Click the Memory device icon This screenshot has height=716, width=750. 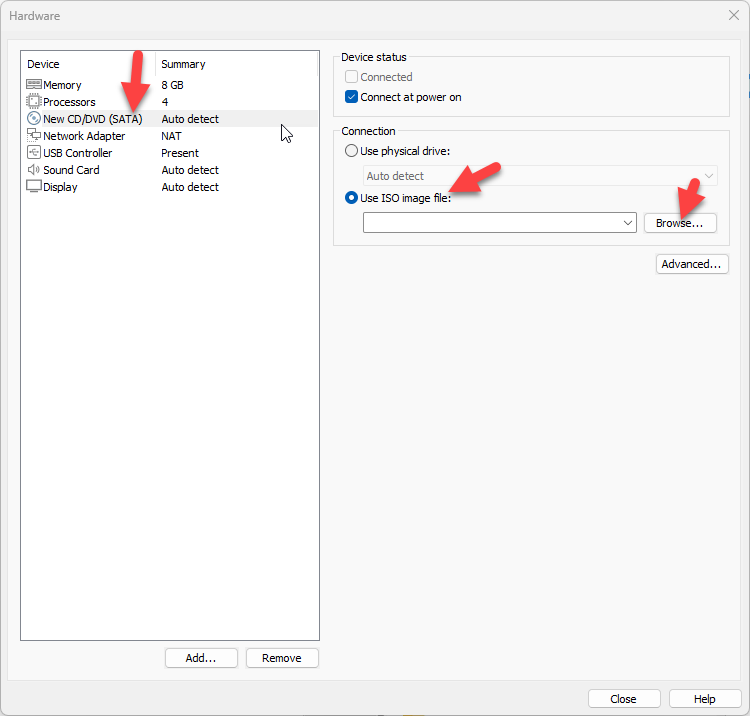coord(34,85)
